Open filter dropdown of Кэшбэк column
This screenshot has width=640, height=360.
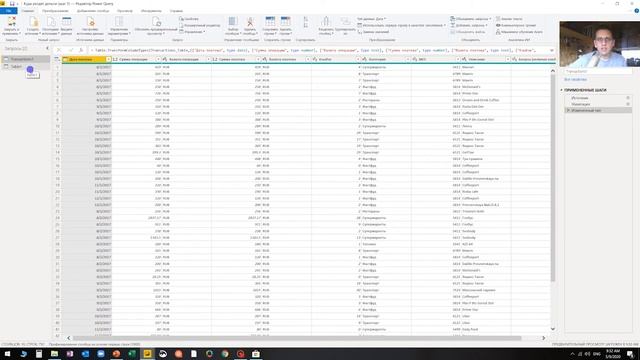tap(358, 59)
